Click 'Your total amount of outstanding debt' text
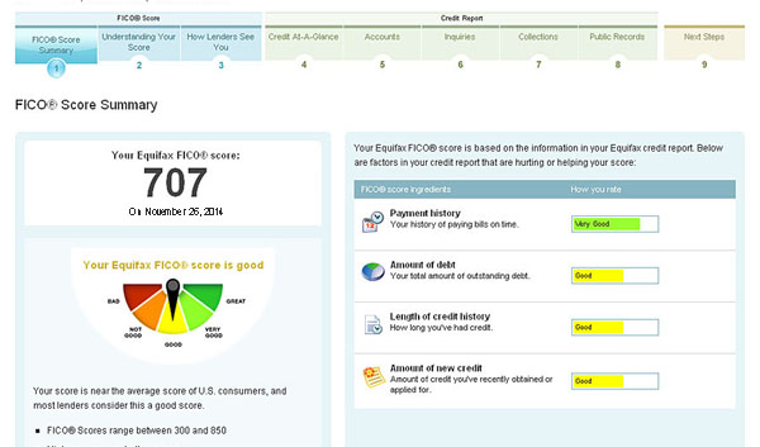This screenshot has width=760, height=447. [x=460, y=276]
